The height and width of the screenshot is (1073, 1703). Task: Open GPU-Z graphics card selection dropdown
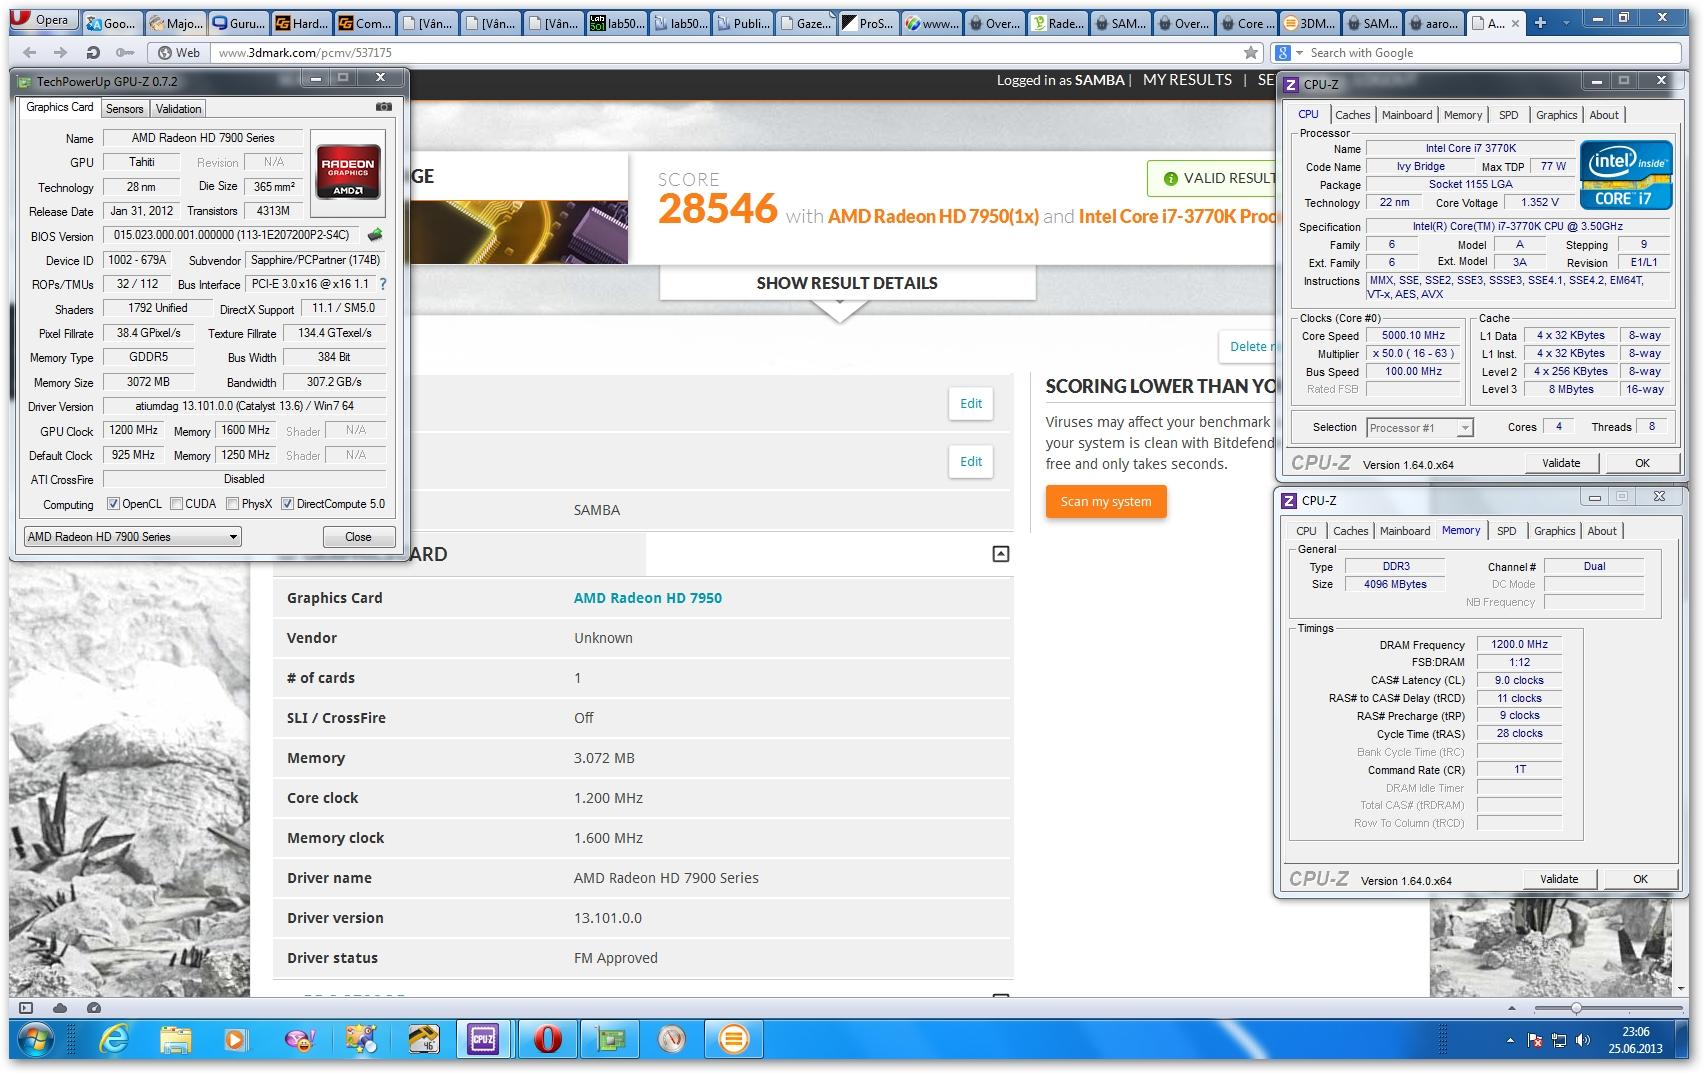click(x=132, y=537)
